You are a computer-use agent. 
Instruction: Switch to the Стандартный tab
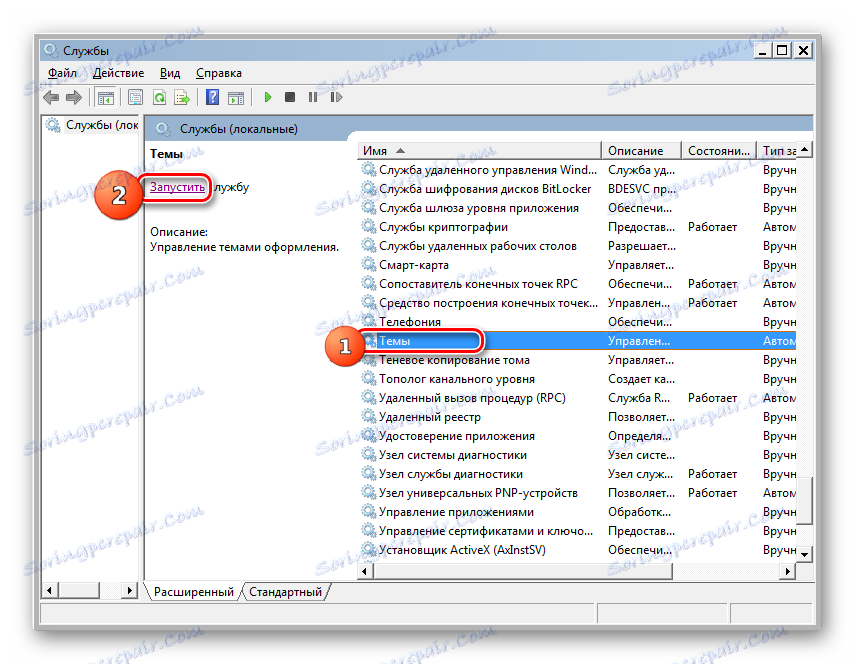(x=285, y=591)
